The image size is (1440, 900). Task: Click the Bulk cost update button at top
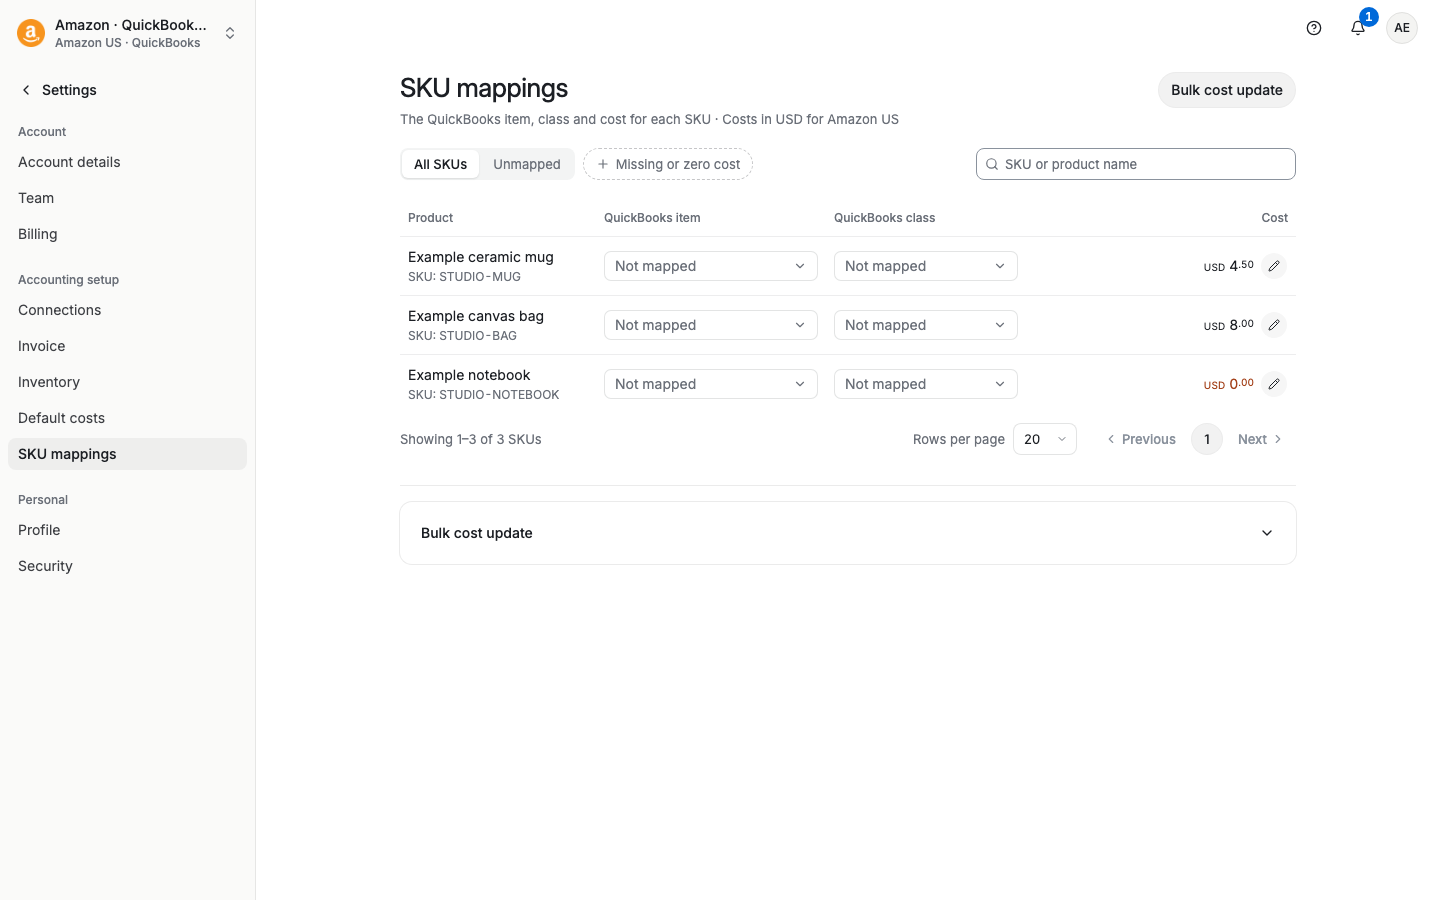1227,90
